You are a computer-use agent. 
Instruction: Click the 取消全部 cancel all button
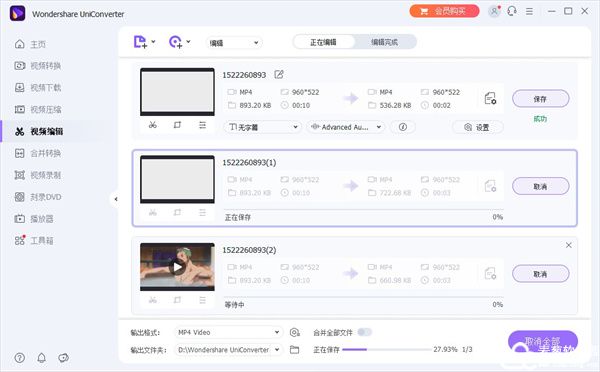543,342
